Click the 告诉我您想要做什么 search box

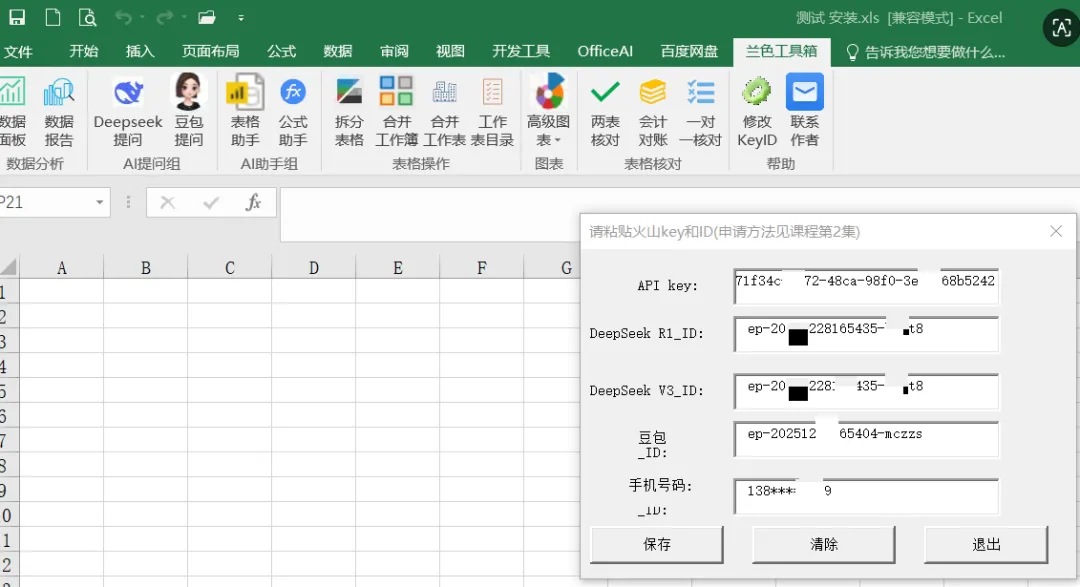pos(926,52)
